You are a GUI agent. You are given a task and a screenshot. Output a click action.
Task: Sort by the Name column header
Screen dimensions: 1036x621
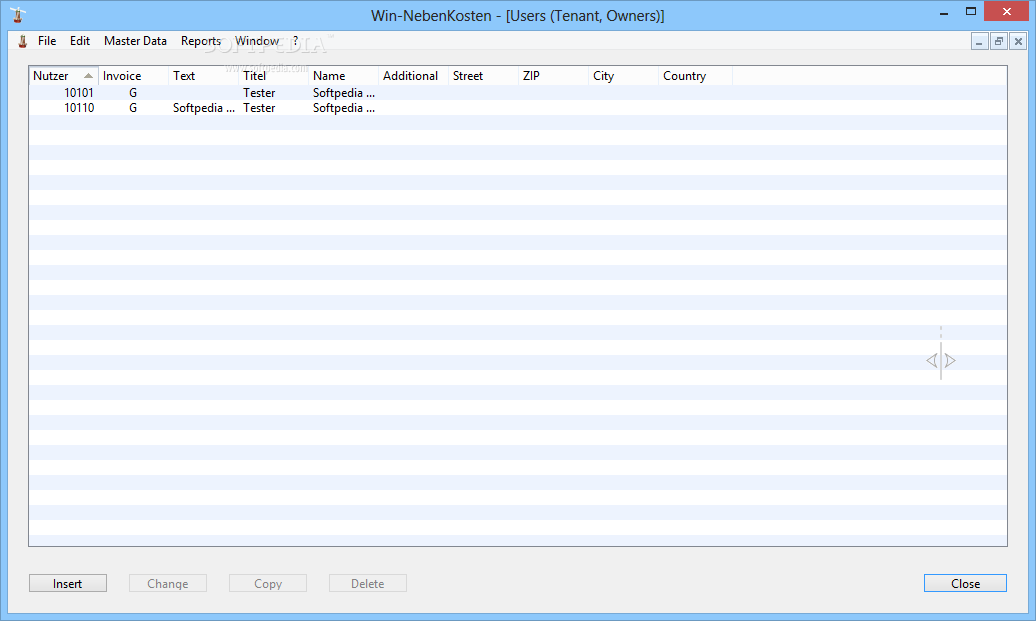[x=344, y=76]
